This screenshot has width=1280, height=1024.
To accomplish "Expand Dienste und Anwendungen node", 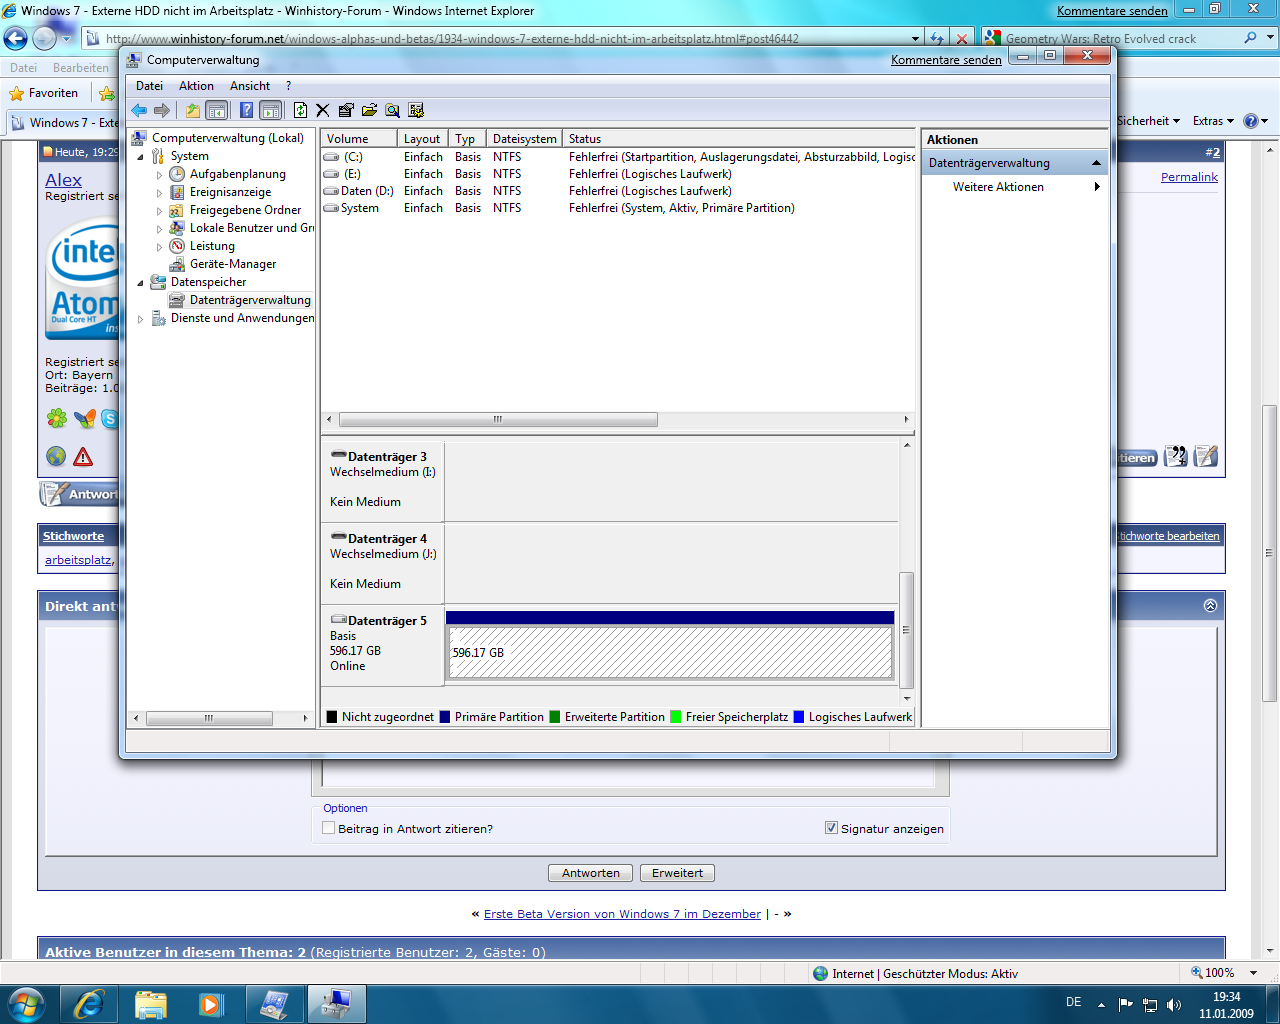I will coord(140,319).
